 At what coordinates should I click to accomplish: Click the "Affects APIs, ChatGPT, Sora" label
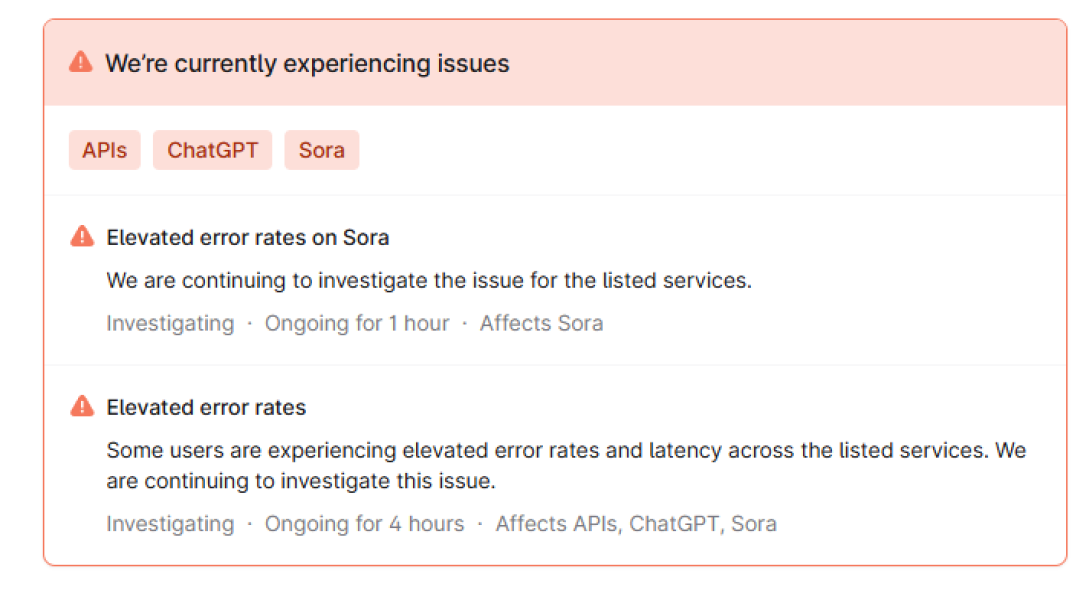pos(636,524)
